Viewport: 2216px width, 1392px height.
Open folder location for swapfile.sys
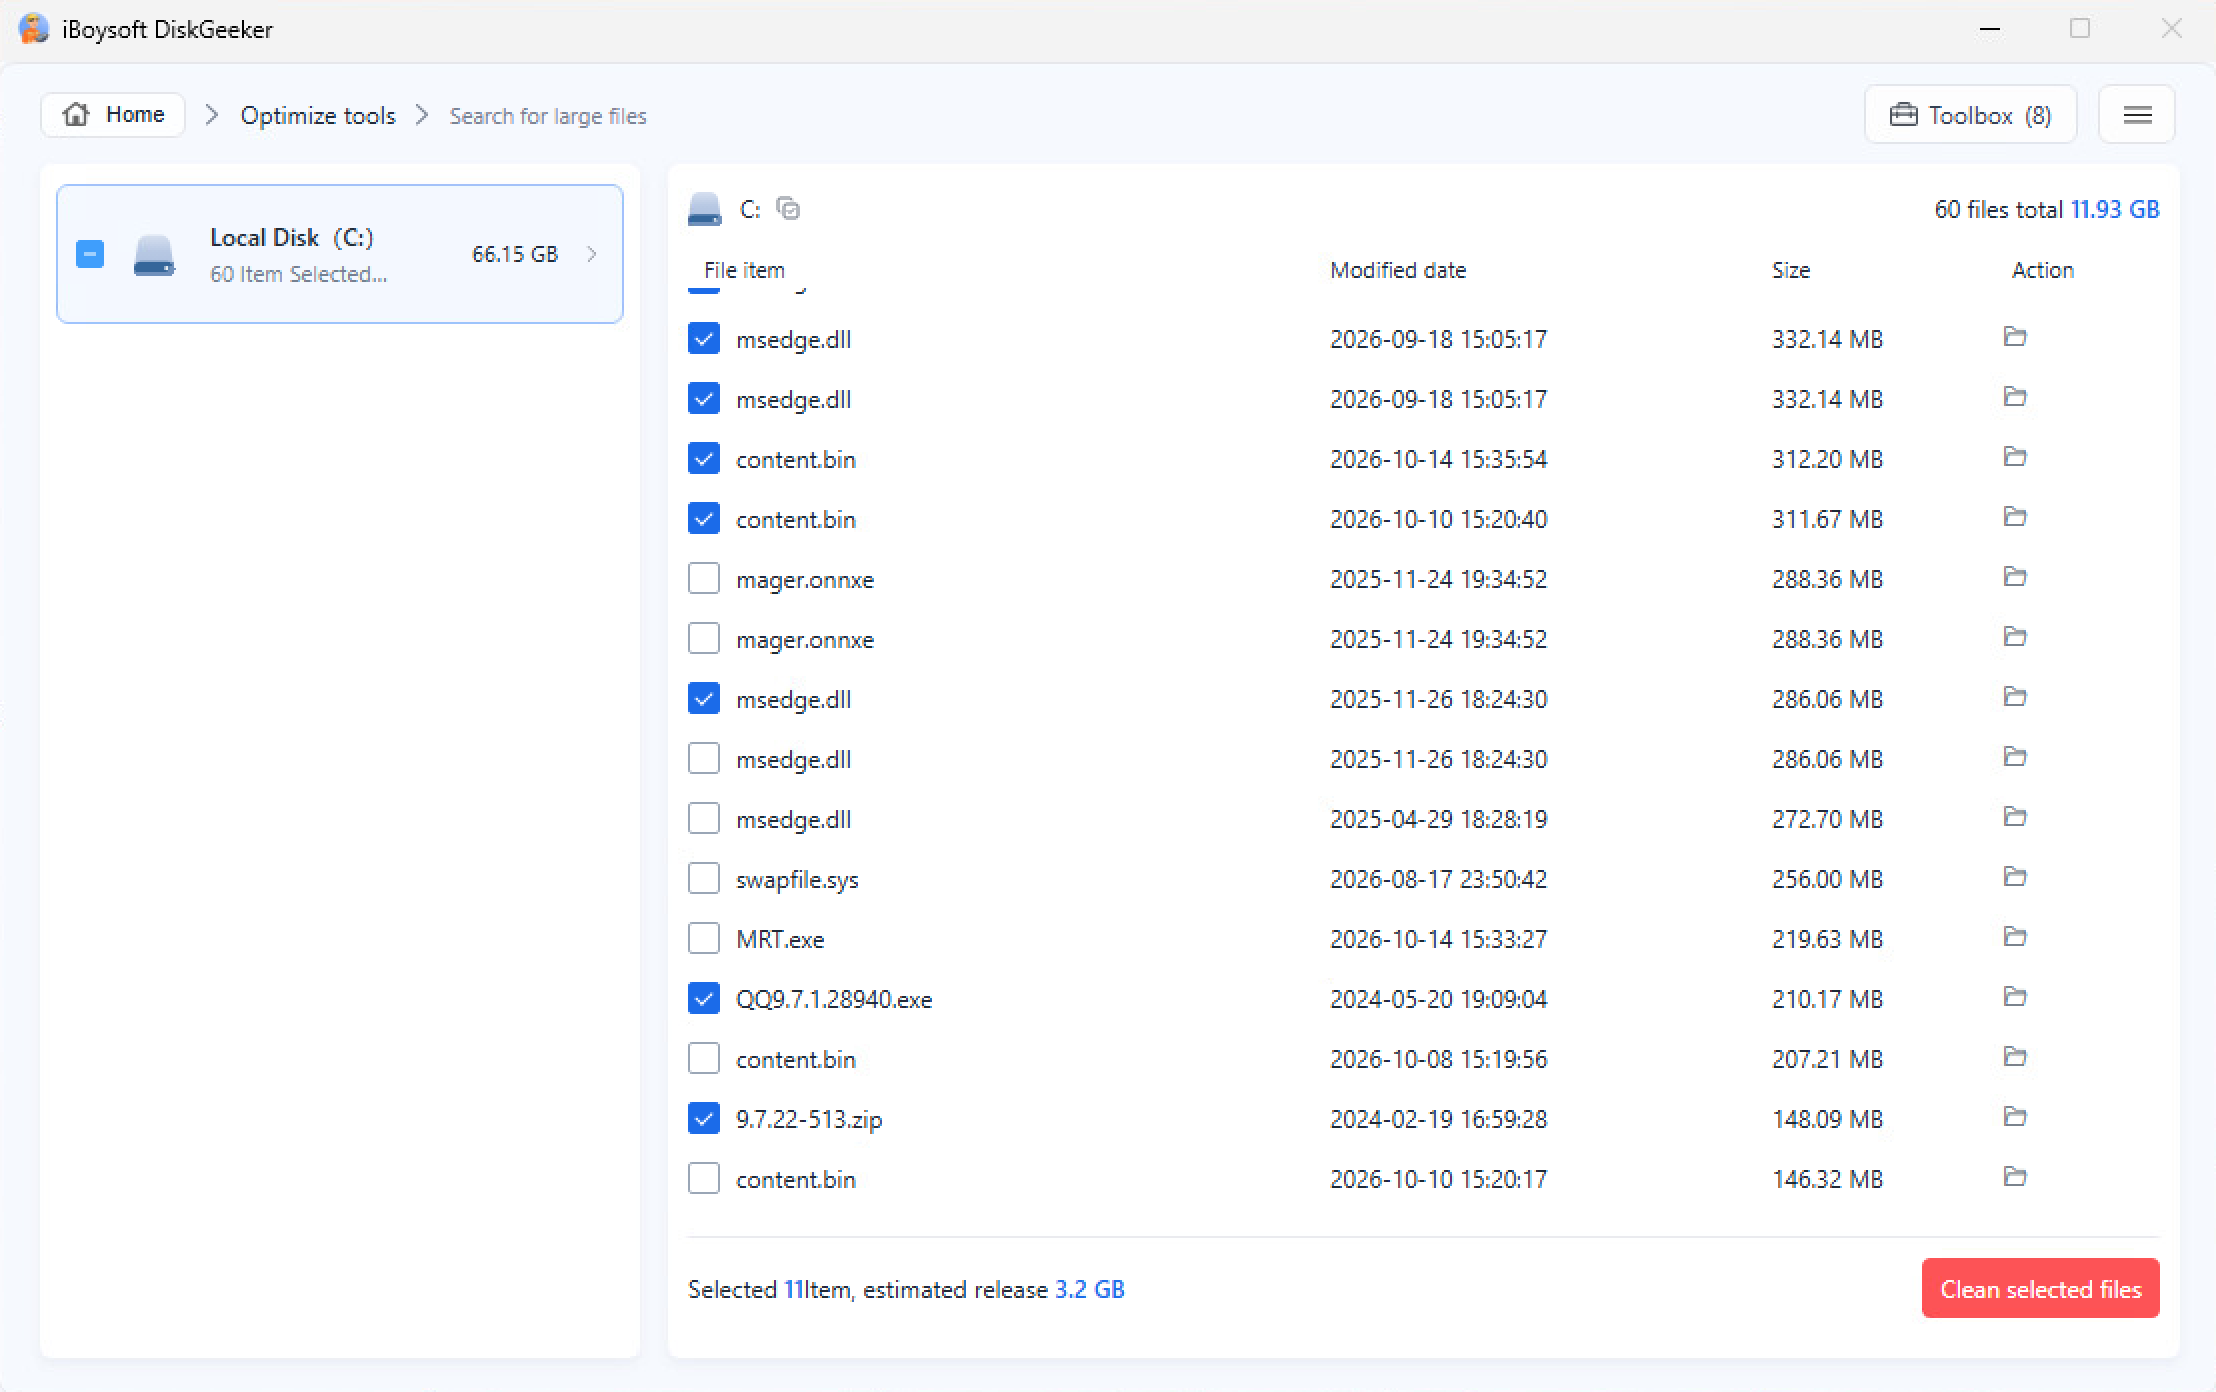pyautogui.click(x=2015, y=877)
